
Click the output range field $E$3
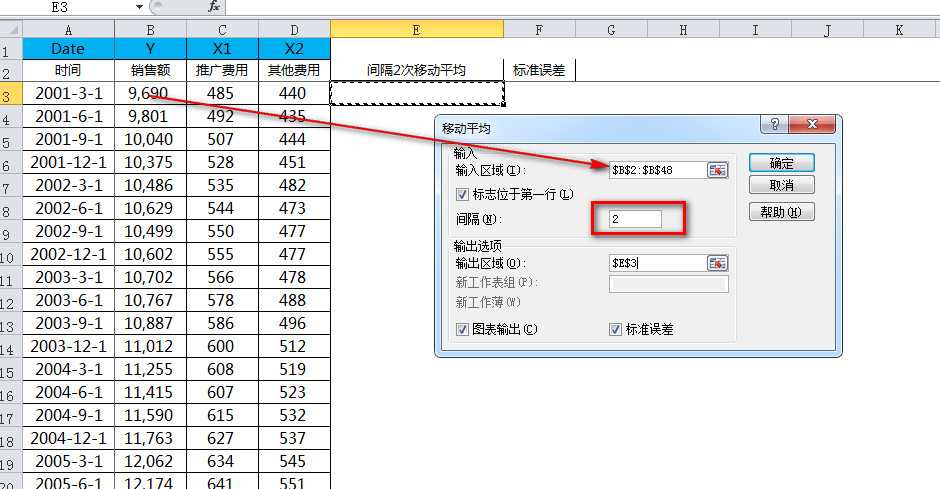(658, 263)
